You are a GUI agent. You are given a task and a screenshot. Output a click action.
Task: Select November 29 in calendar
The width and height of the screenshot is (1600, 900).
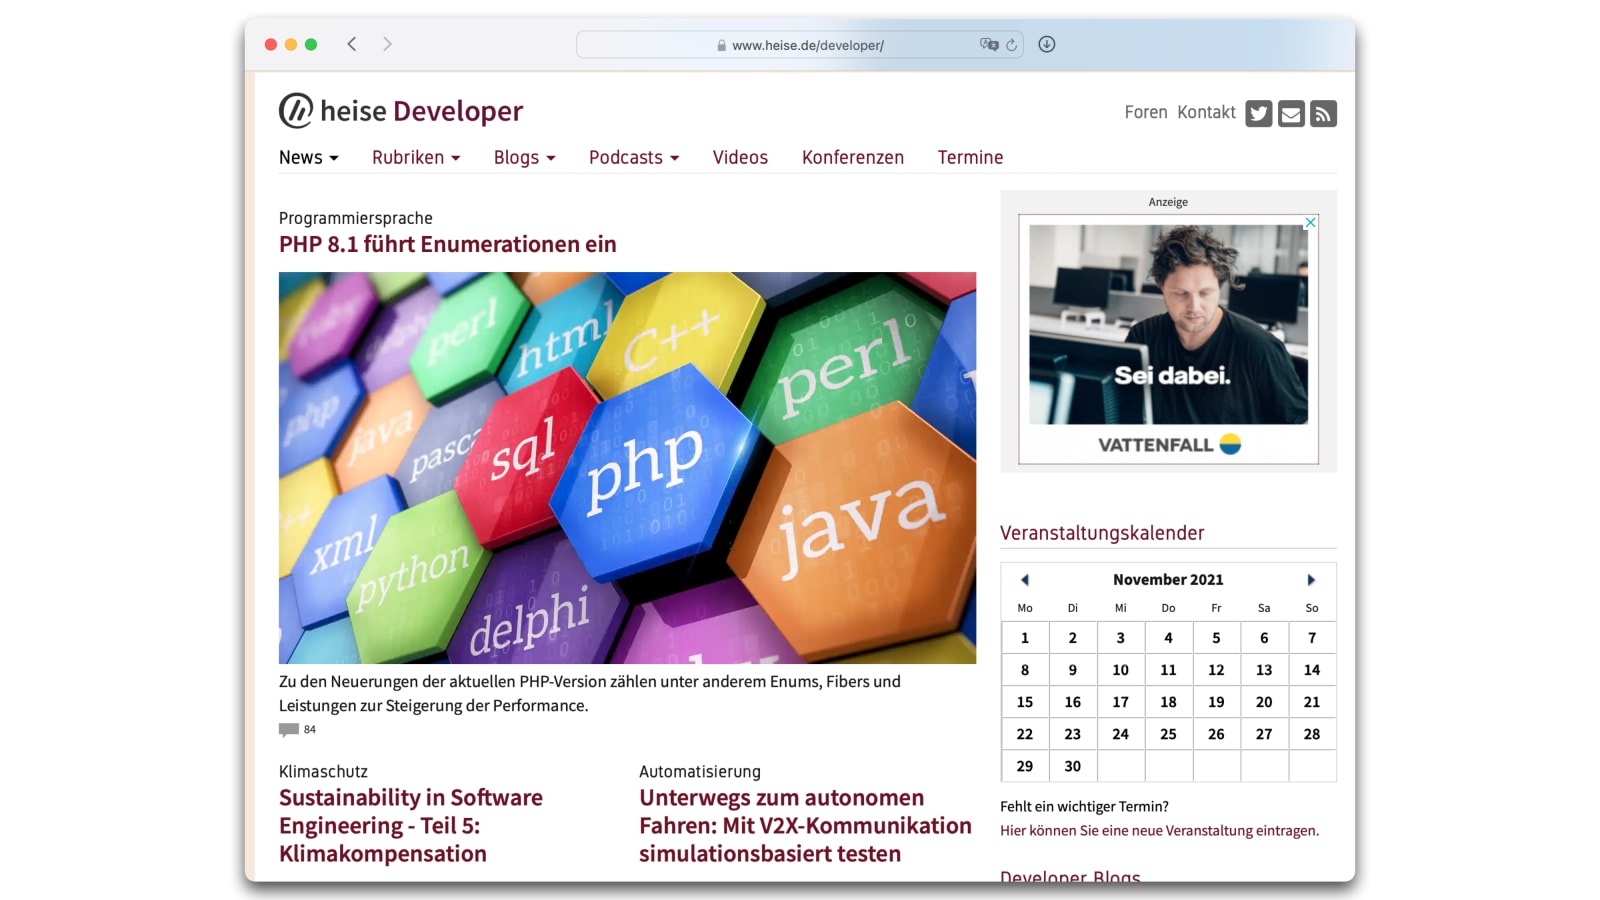[1025, 766]
